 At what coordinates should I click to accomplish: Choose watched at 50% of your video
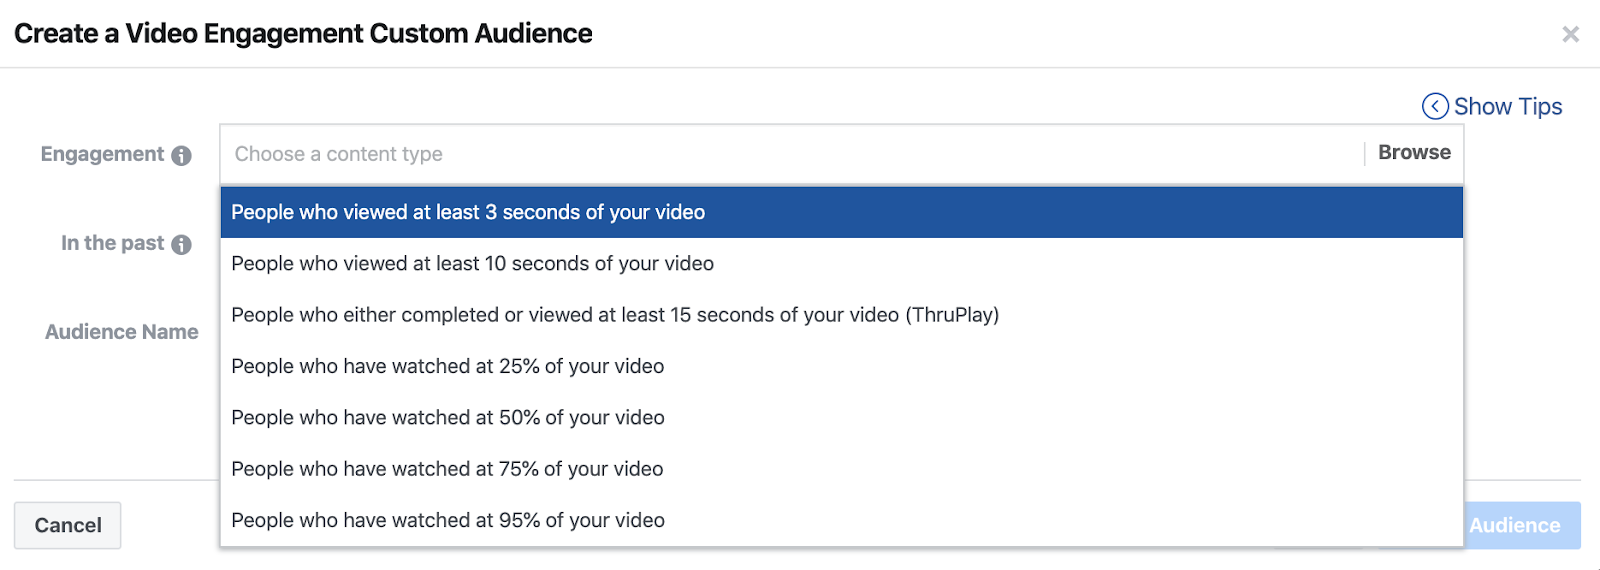[x=447, y=418]
